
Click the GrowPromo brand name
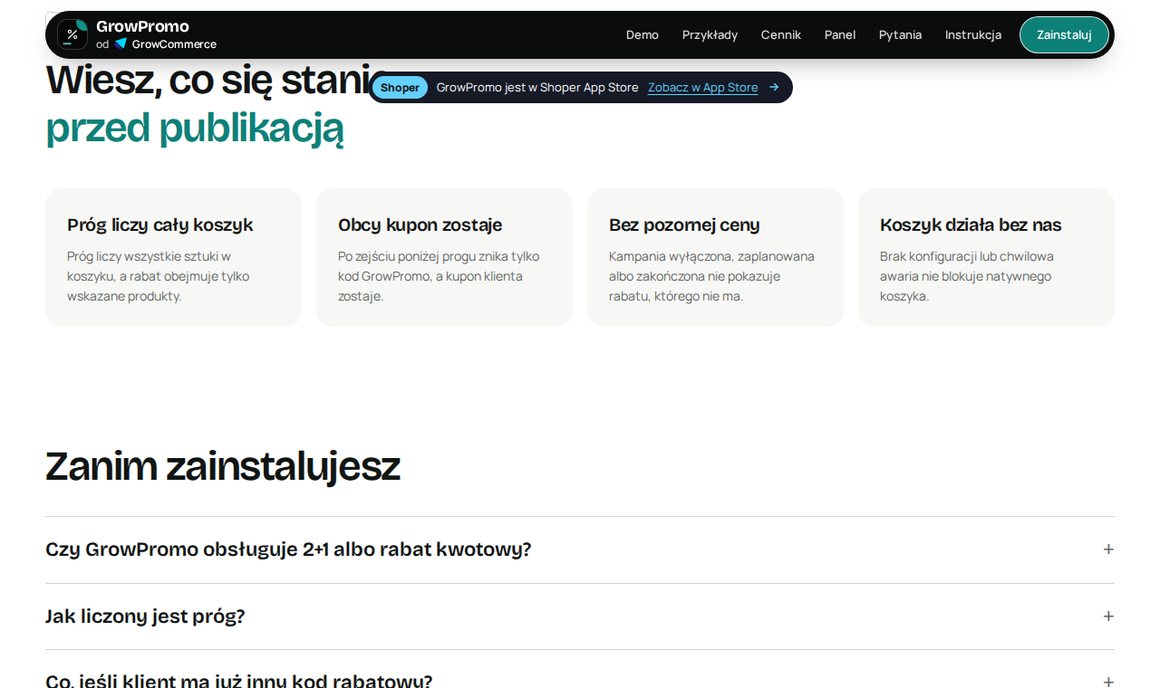click(142, 27)
